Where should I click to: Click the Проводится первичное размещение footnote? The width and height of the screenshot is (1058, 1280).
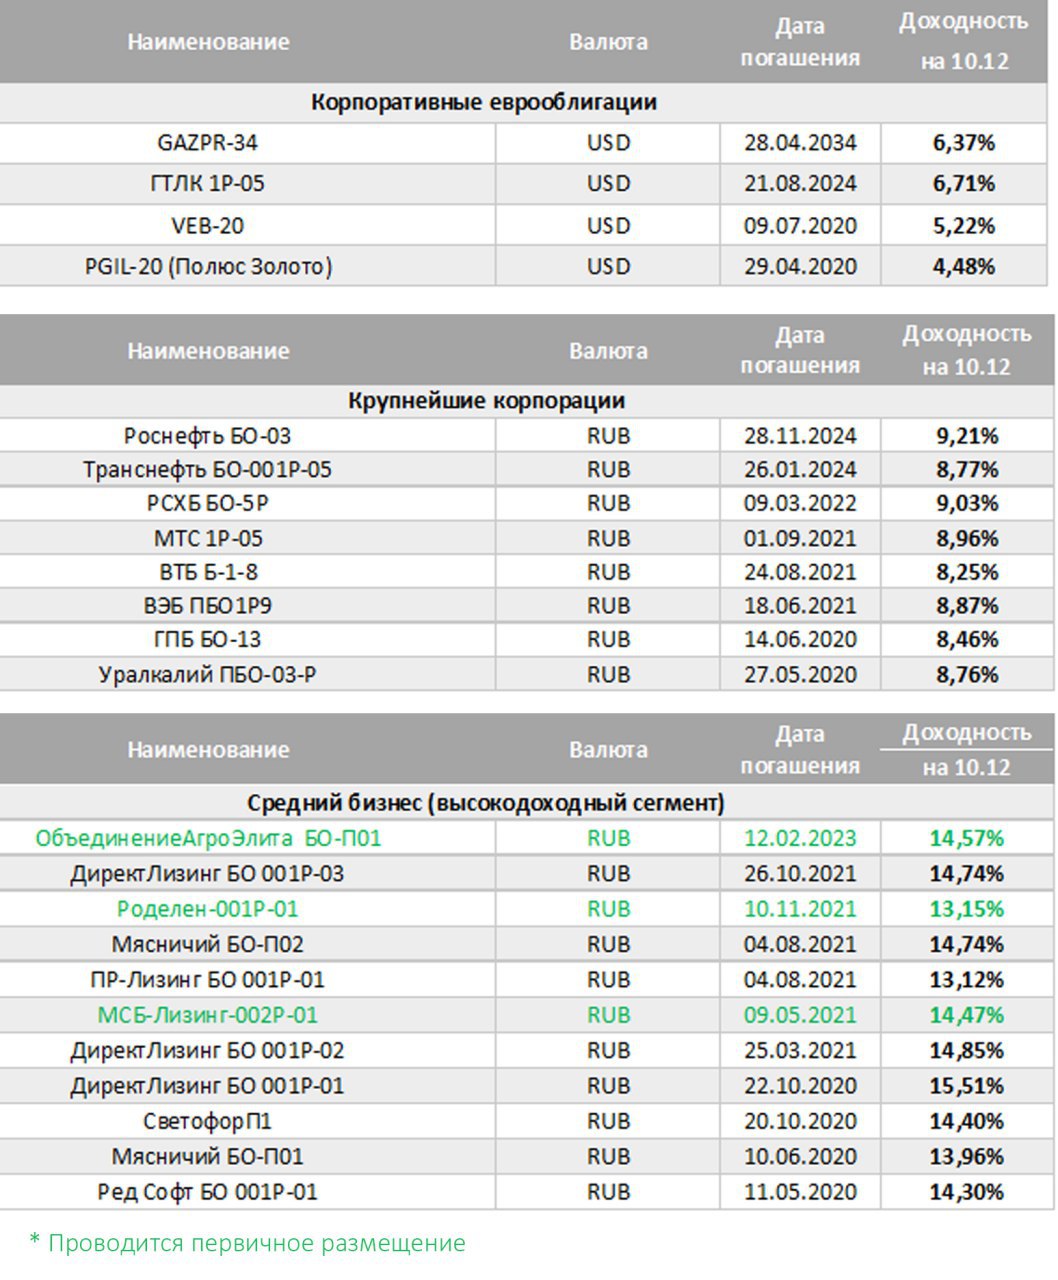pos(248,1244)
